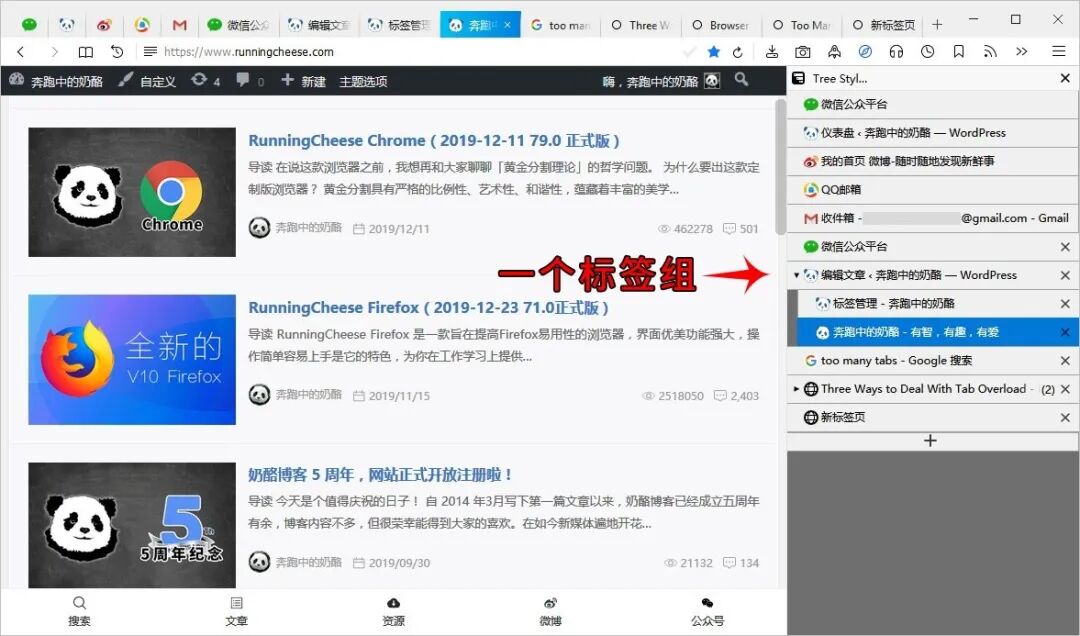The width and height of the screenshot is (1080, 636).
Task: Open RunningCheese Chrome article title link
Action: pyautogui.click(x=434, y=141)
